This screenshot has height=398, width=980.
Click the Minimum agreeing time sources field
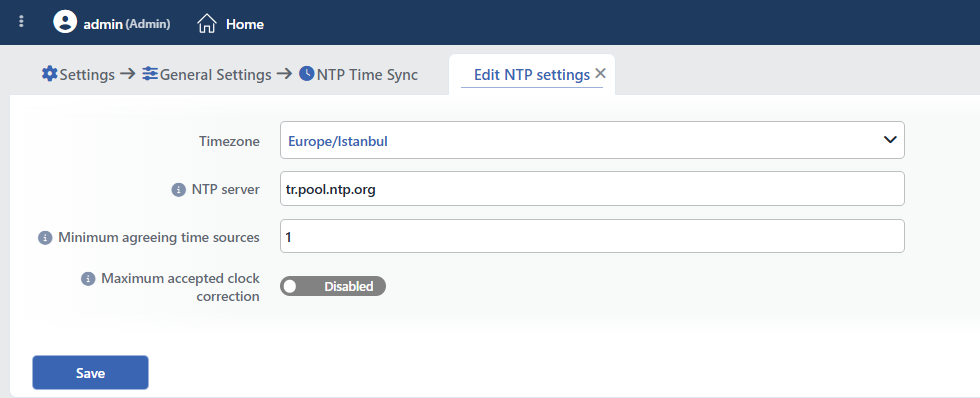point(592,236)
